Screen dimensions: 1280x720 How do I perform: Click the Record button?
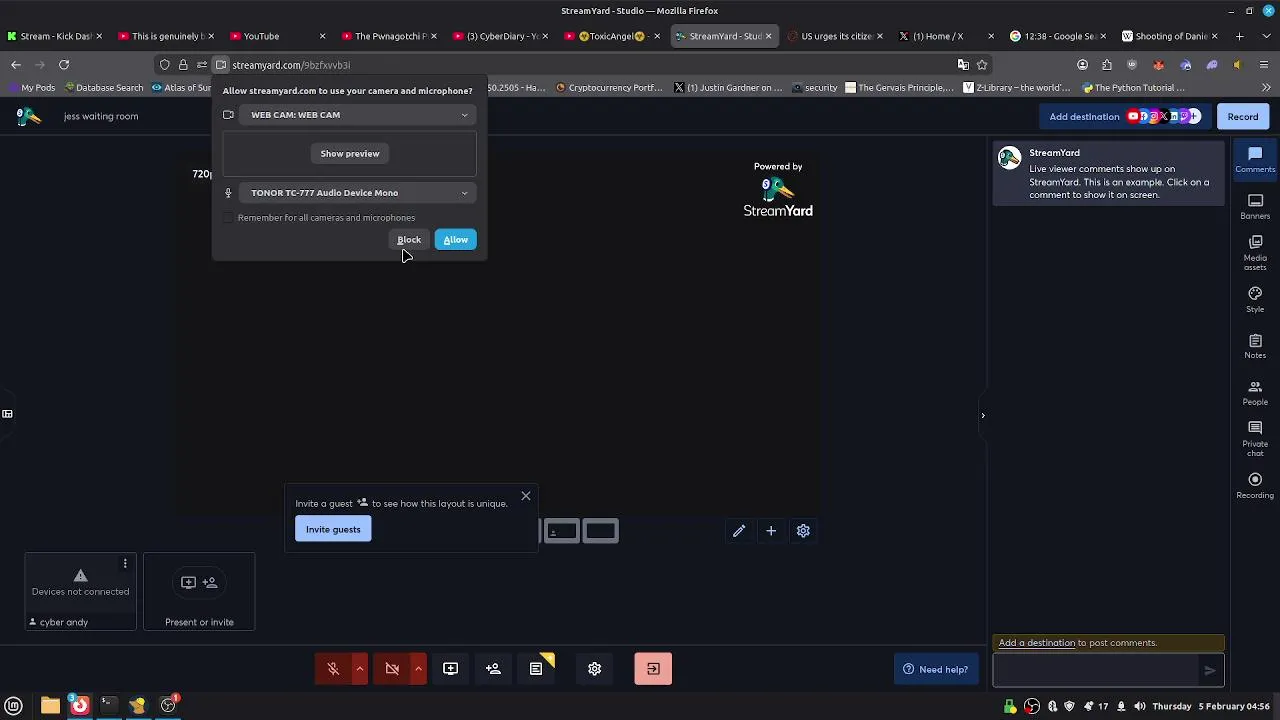click(x=1243, y=116)
